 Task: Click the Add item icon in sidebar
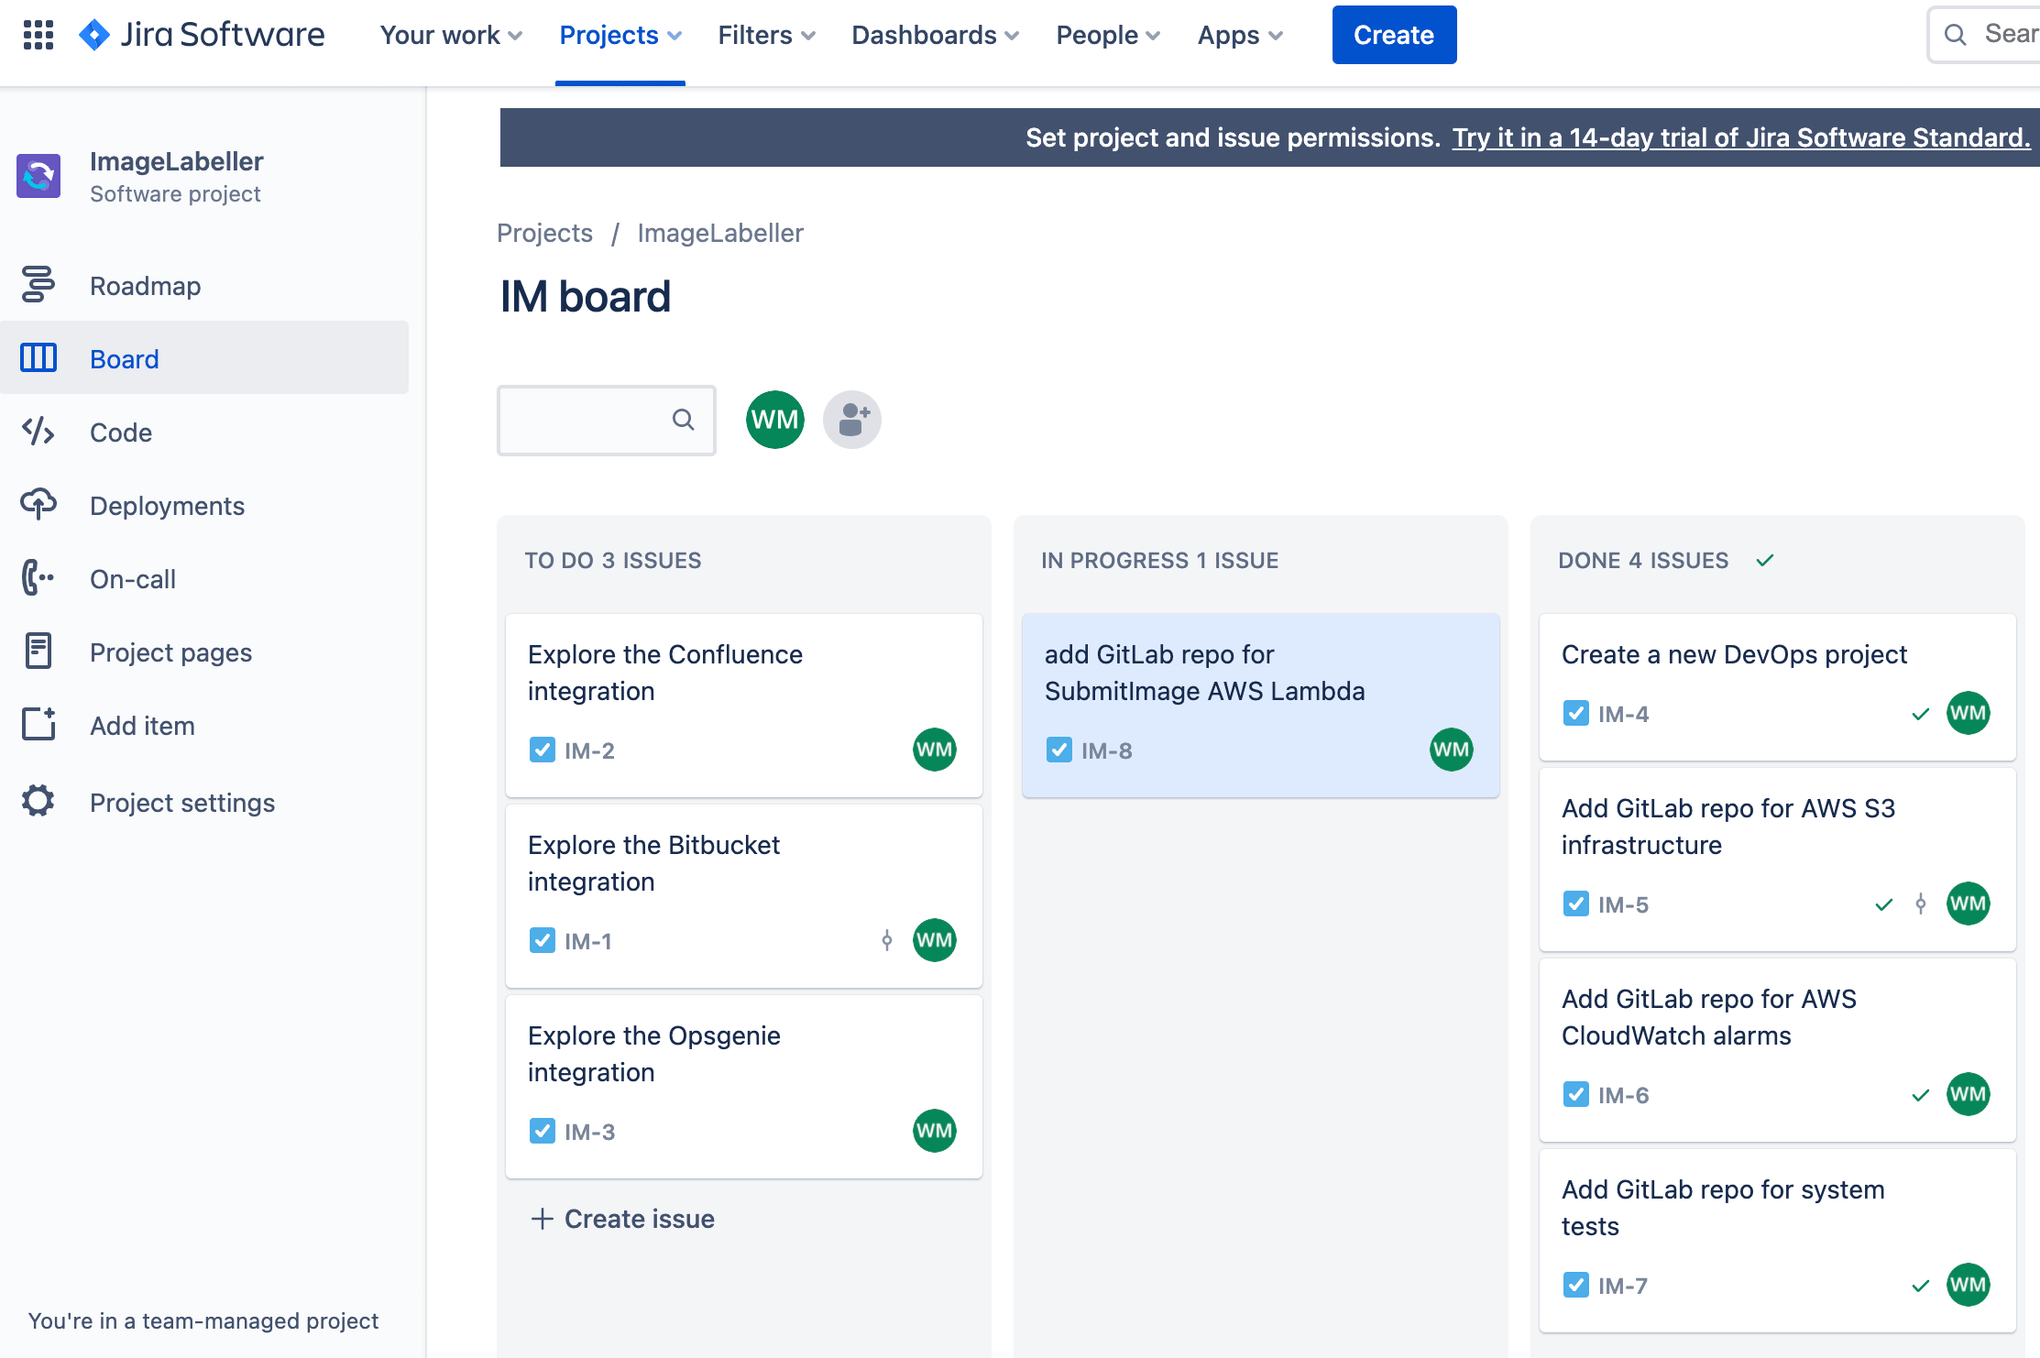pyautogui.click(x=38, y=724)
